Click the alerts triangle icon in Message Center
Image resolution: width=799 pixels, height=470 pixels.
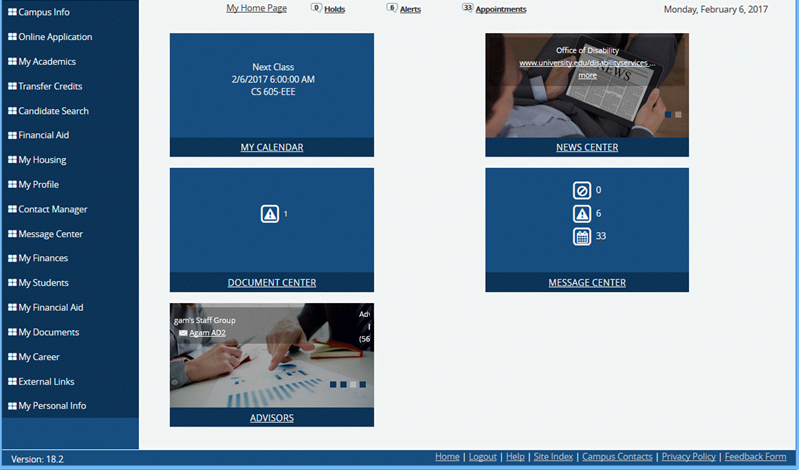click(x=581, y=213)
